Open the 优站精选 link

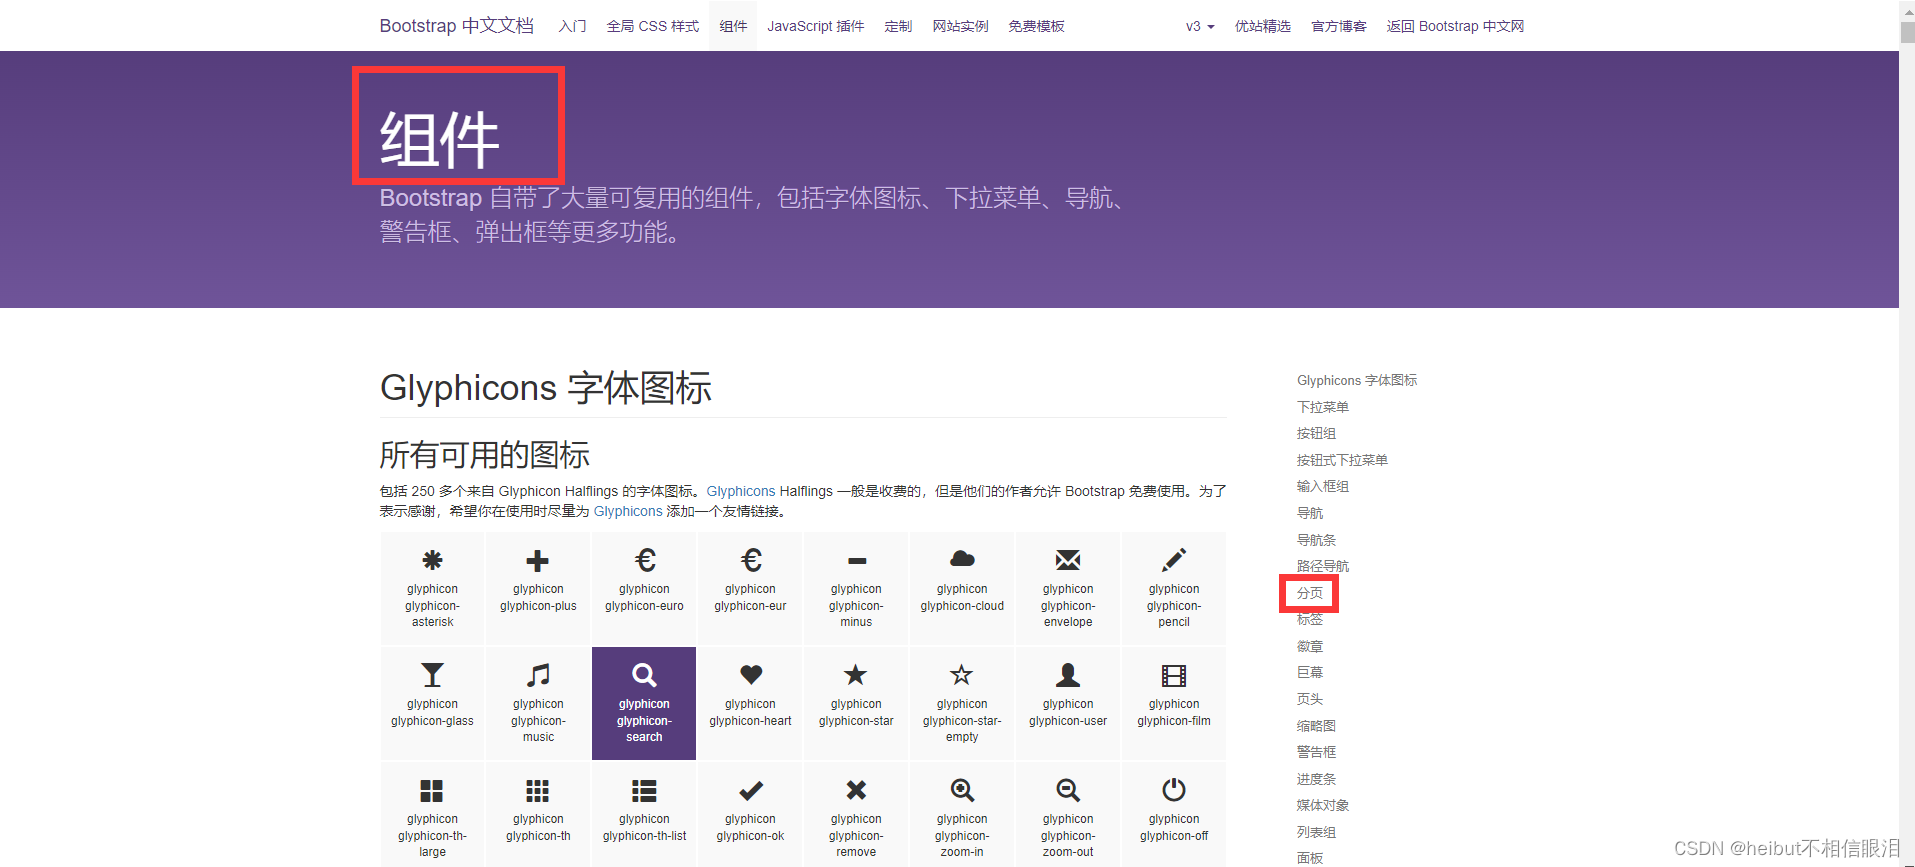click(x=1263, y=26)
